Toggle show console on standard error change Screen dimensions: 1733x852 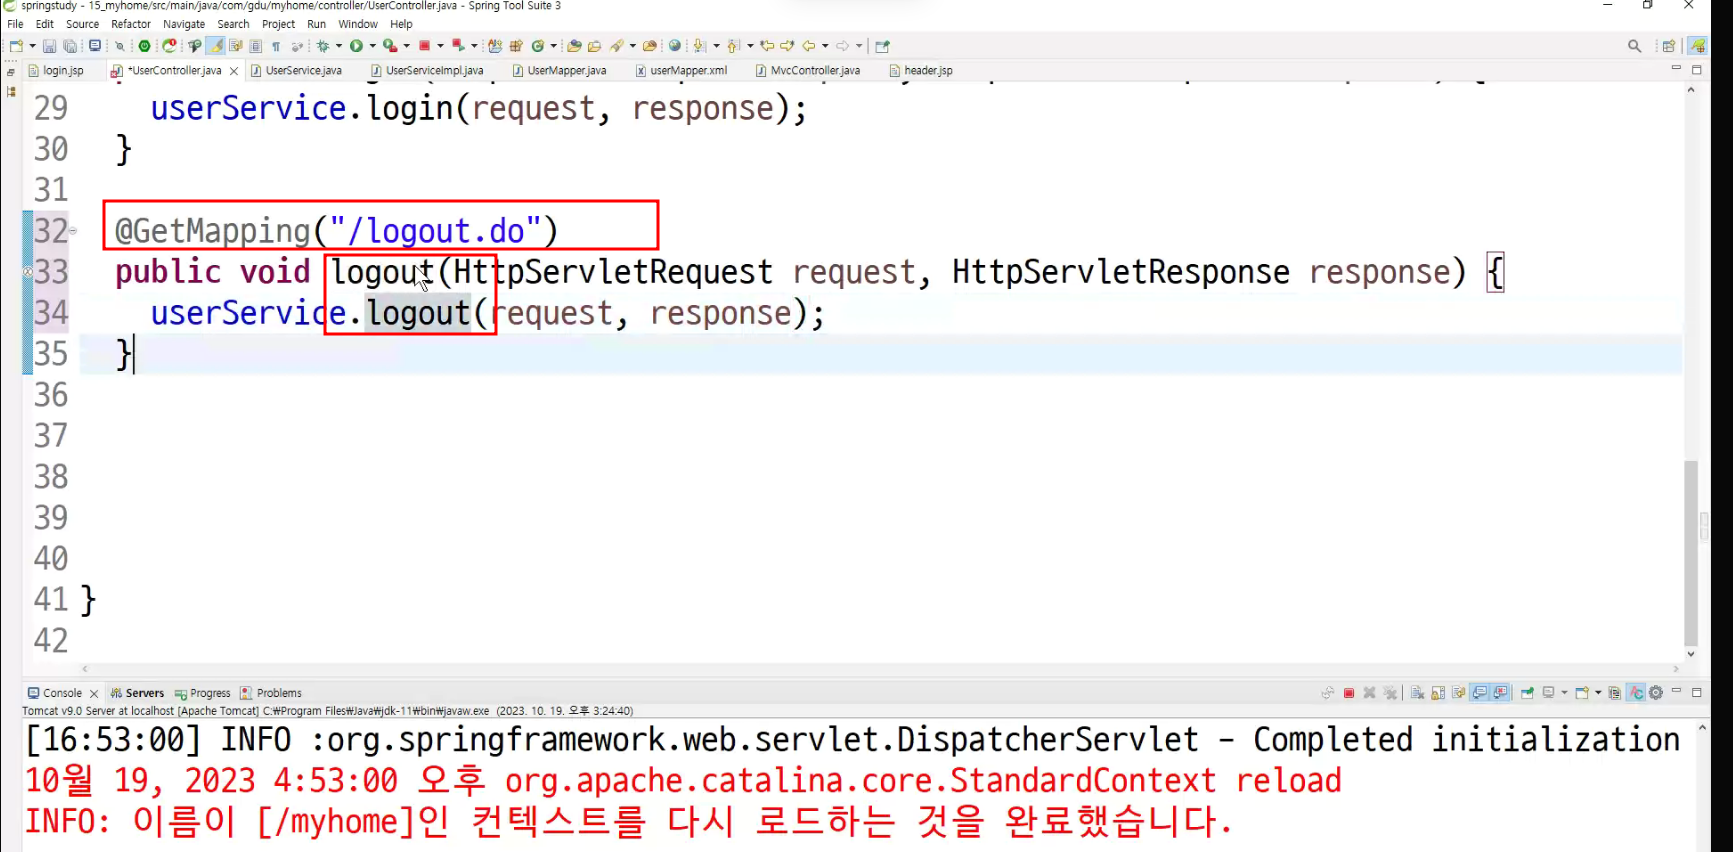click(x=1501, y=693)
